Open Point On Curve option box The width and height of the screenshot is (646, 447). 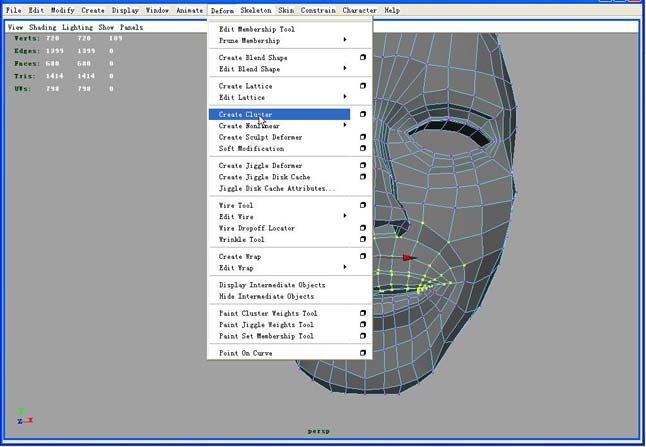[x=362, y=353]
